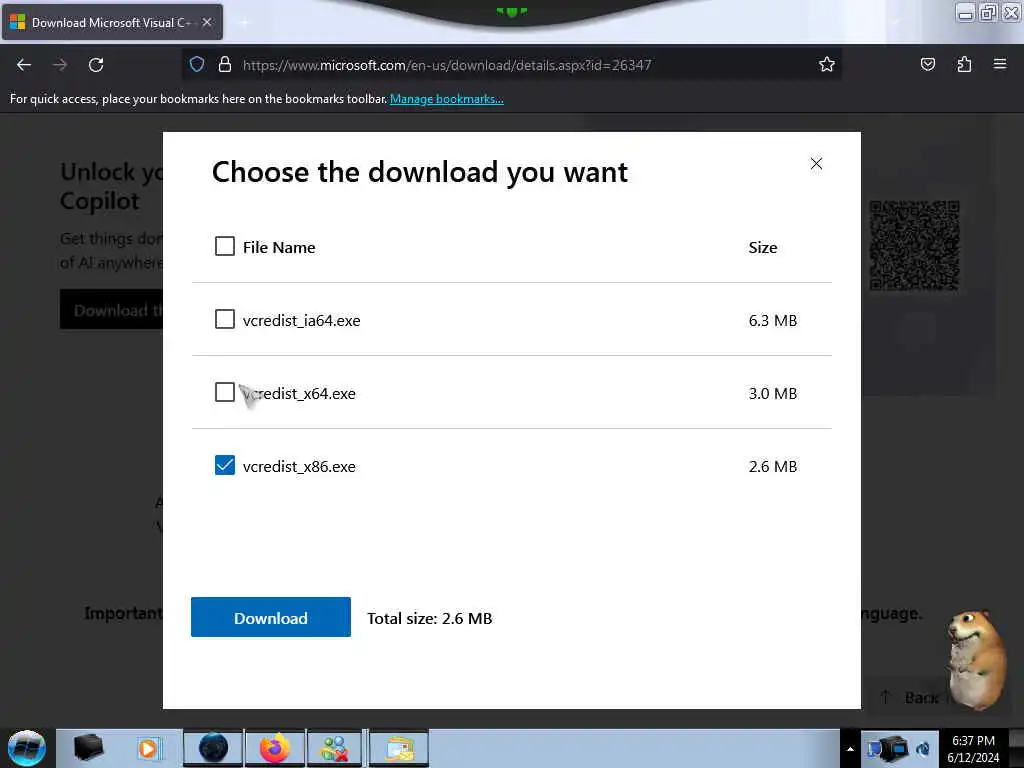Viewport: 1024px width, 768px height.
Task: Open the people-with-red-X taskbar app
Action: [x=334, y=748]
